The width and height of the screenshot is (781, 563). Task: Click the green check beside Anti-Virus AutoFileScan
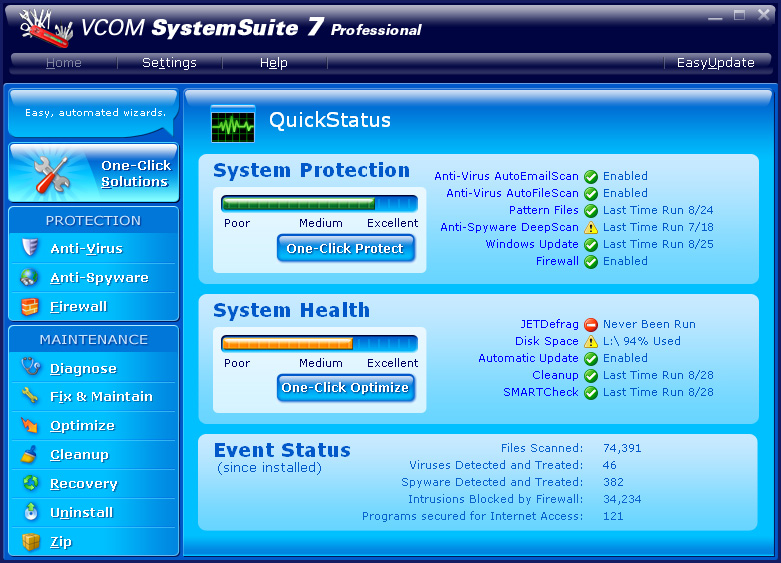pyautogui.click(x=591, y=193)
